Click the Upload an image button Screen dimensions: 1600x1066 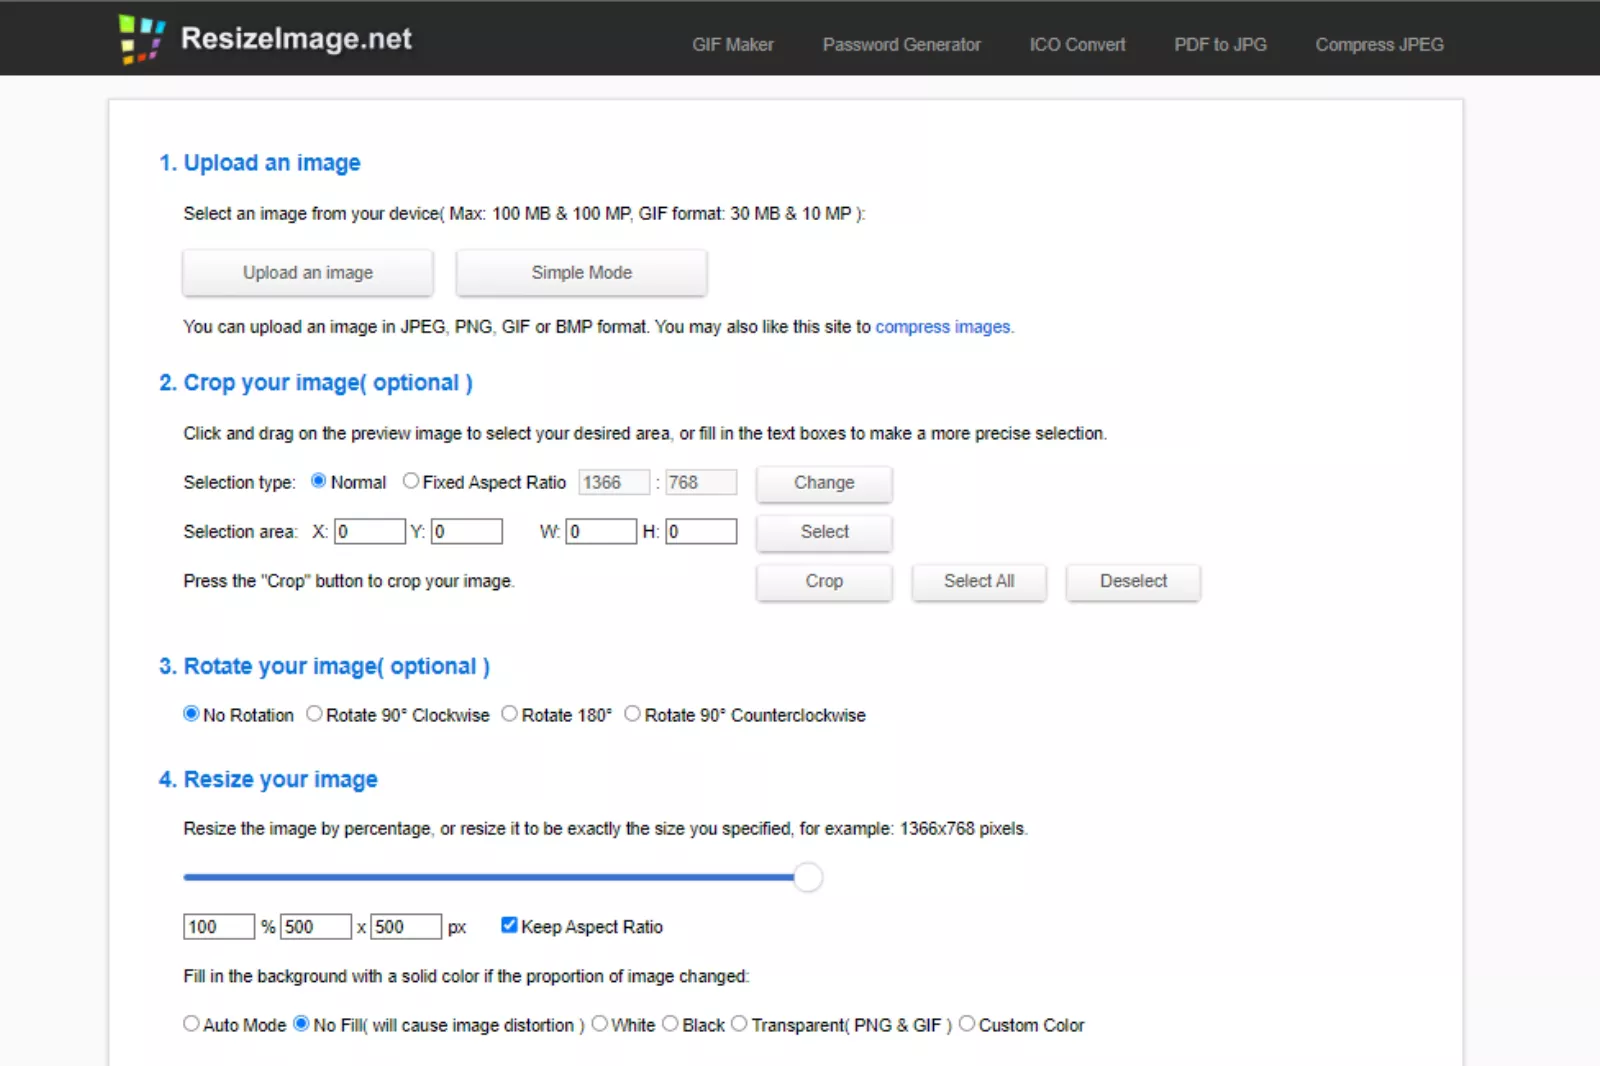tap(307, 272)
